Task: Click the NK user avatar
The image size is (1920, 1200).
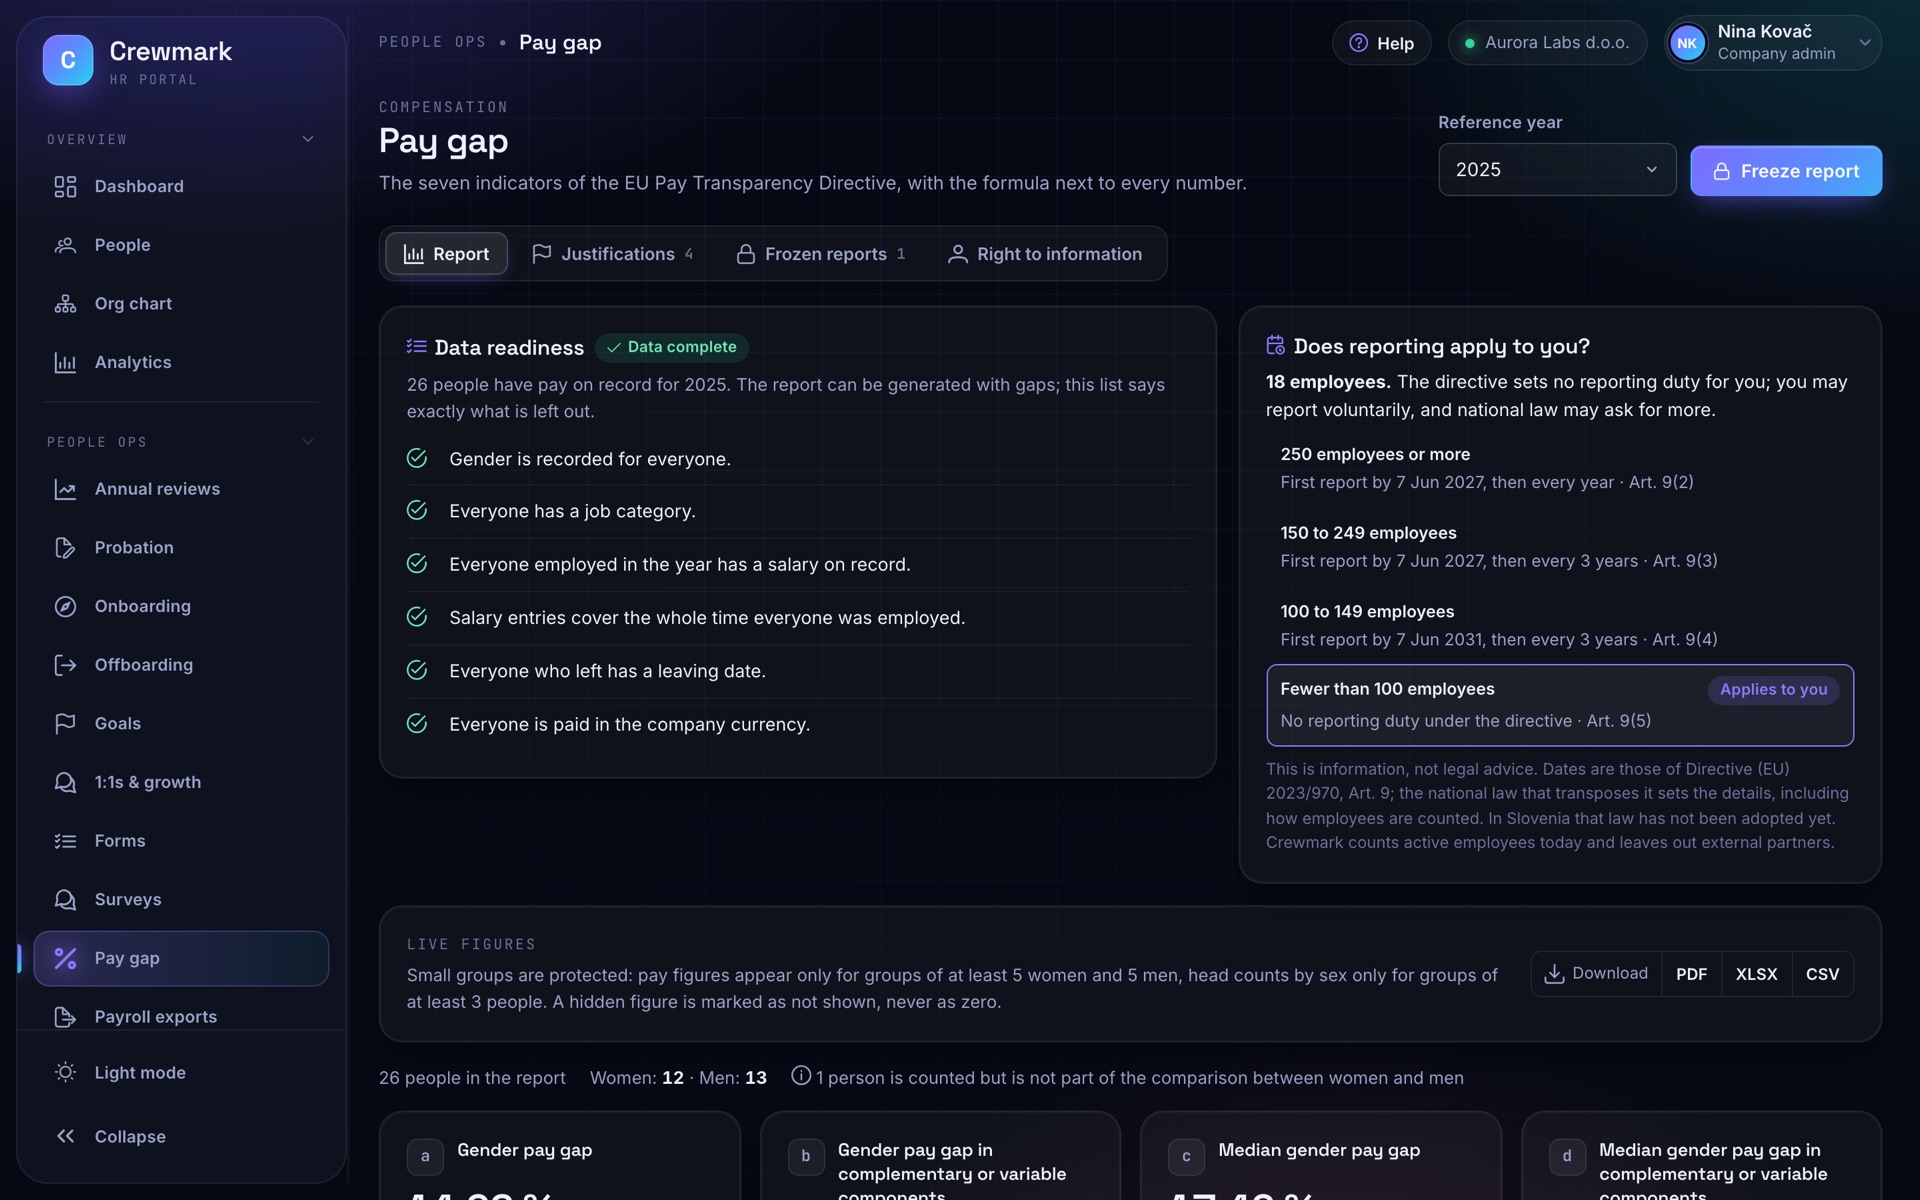Action: (x=1687, y=43)
